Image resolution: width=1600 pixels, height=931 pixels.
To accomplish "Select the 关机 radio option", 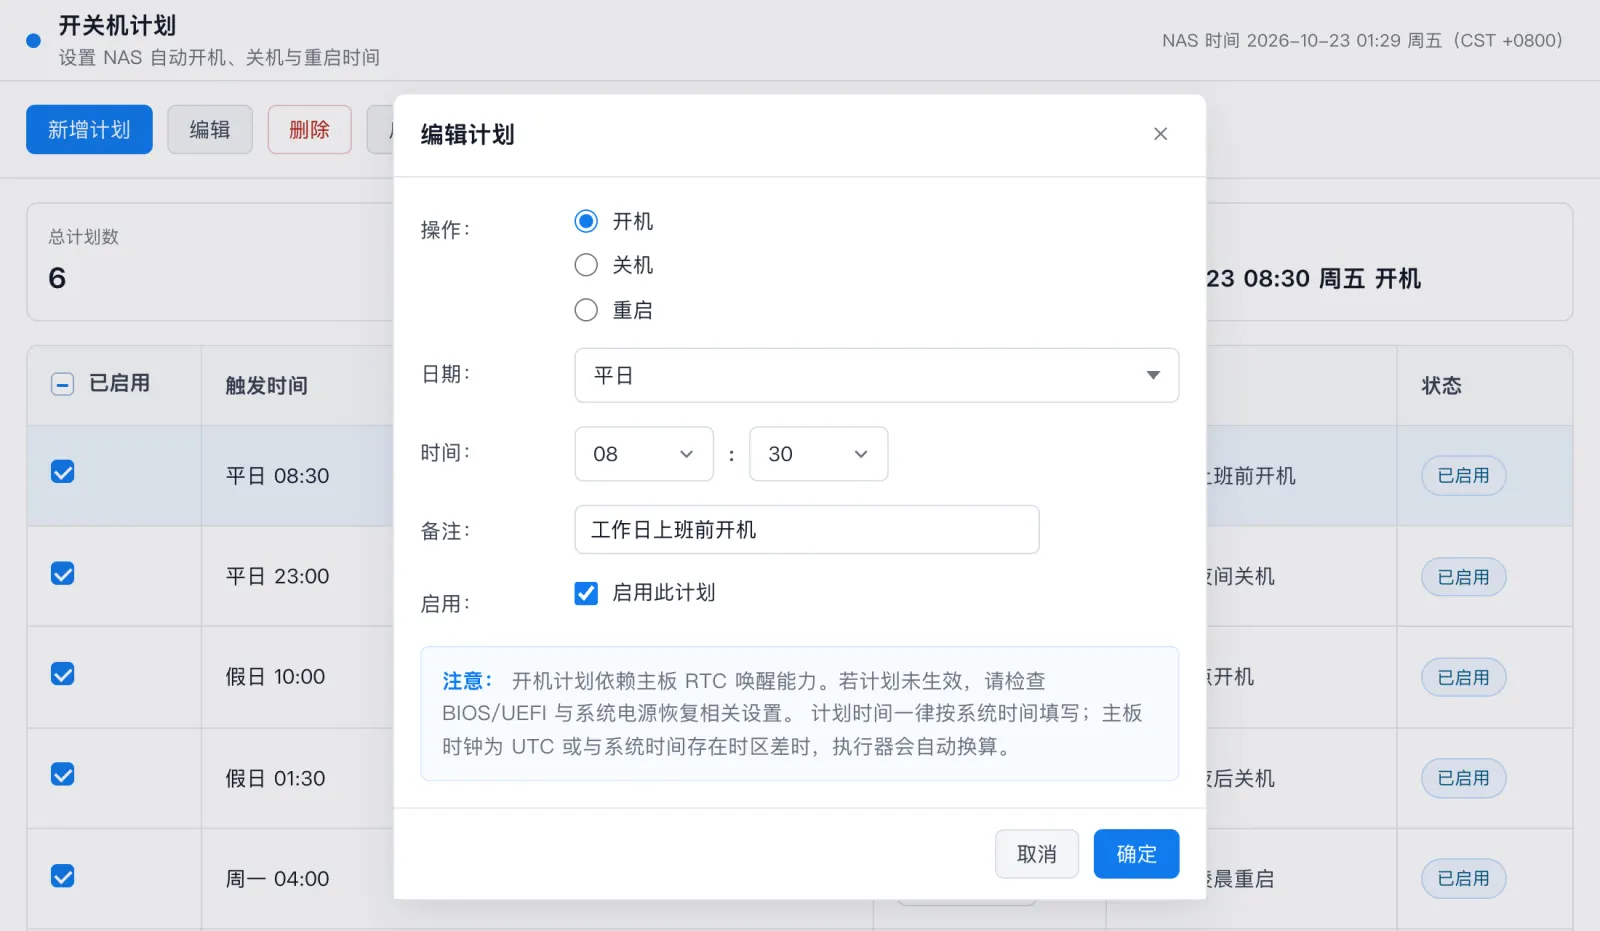I will pos(586,265).
